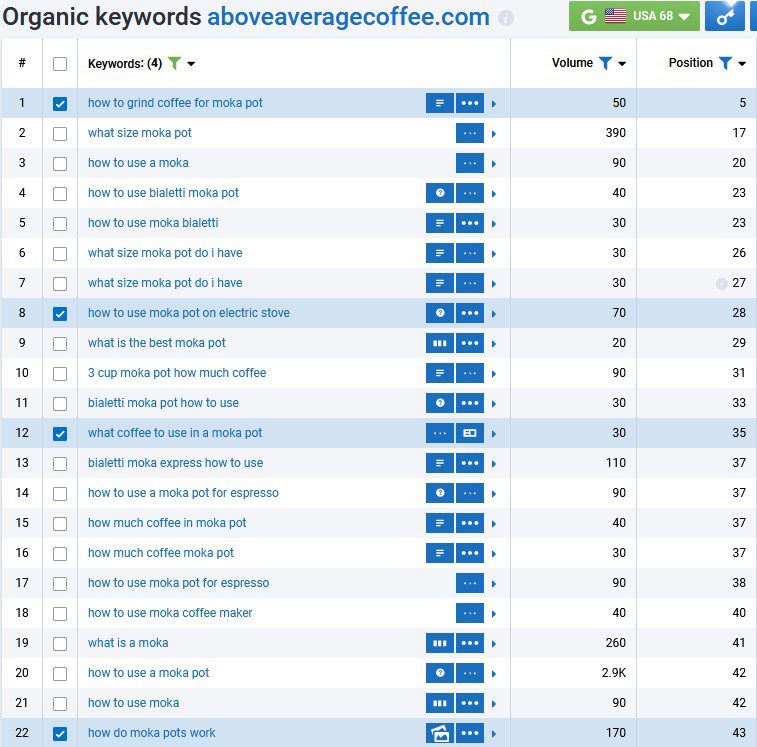Click snippet icon for '3 cup moka pot how much coffee'
Image resolution: width=757 pixels, height=747 pixels.
[x=440, y=373]
